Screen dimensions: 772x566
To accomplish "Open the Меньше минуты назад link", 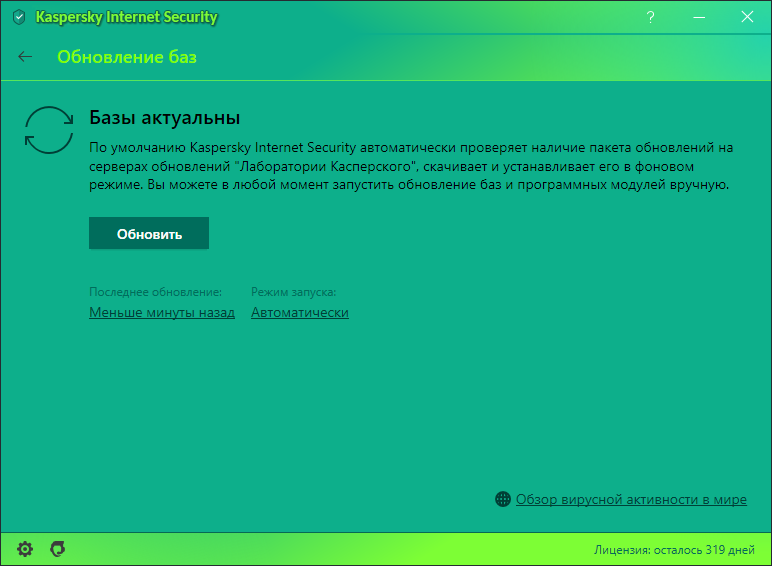I will [162, 313].
